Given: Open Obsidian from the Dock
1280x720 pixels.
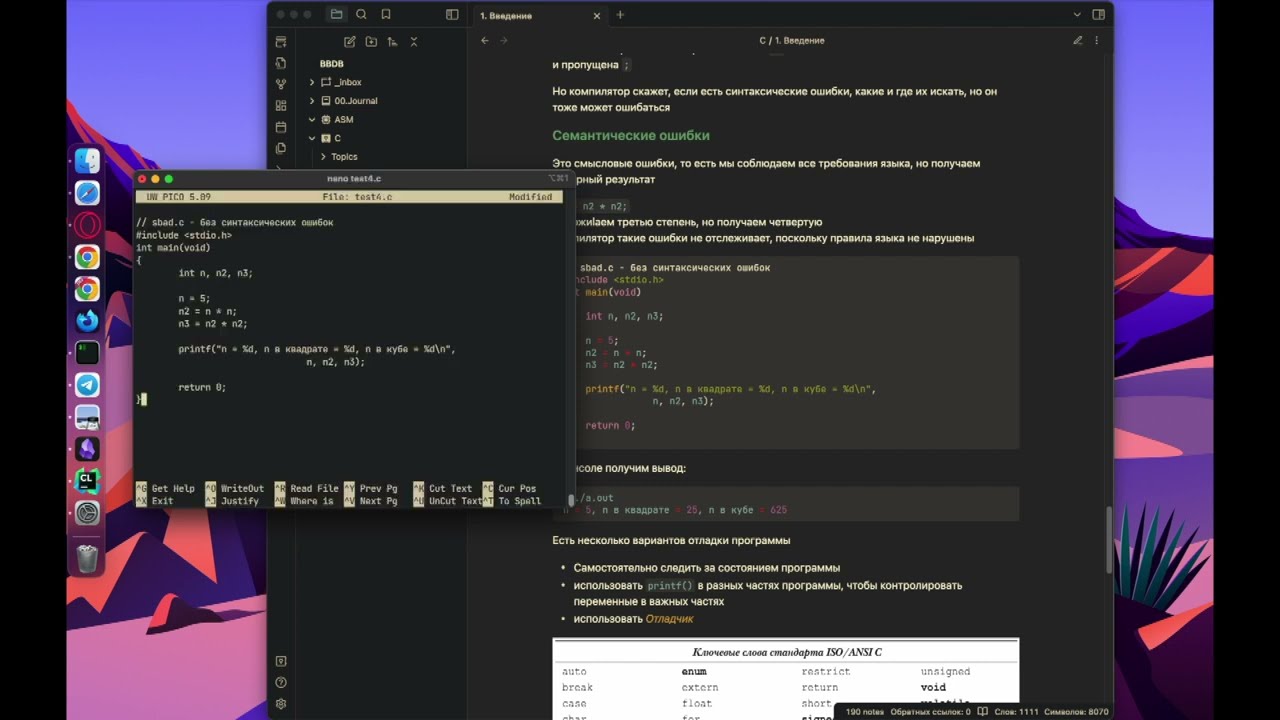Looking at the screenshot, I should click(87, 449).
